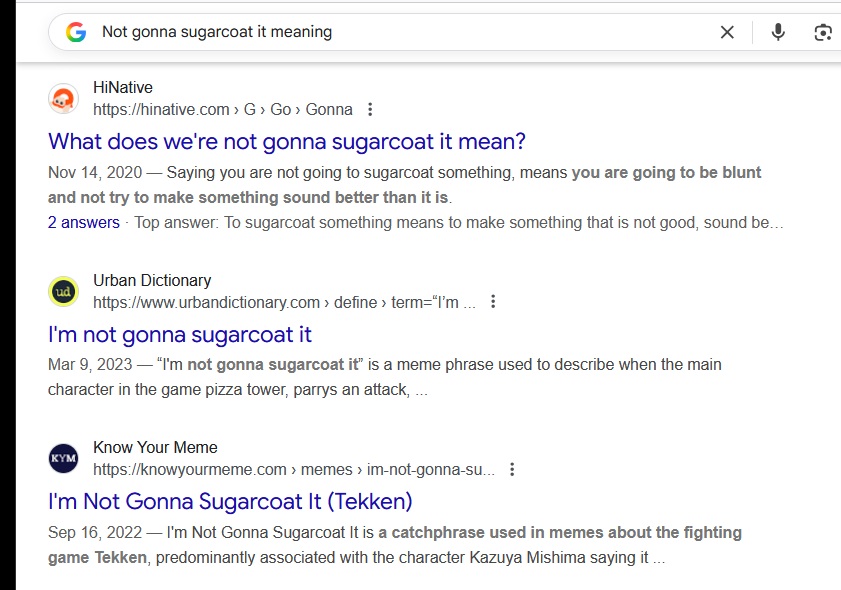This screenshot has width=841, height=590.
Task: Click the "2 answers" link
Action: click(x=83, y=223)
